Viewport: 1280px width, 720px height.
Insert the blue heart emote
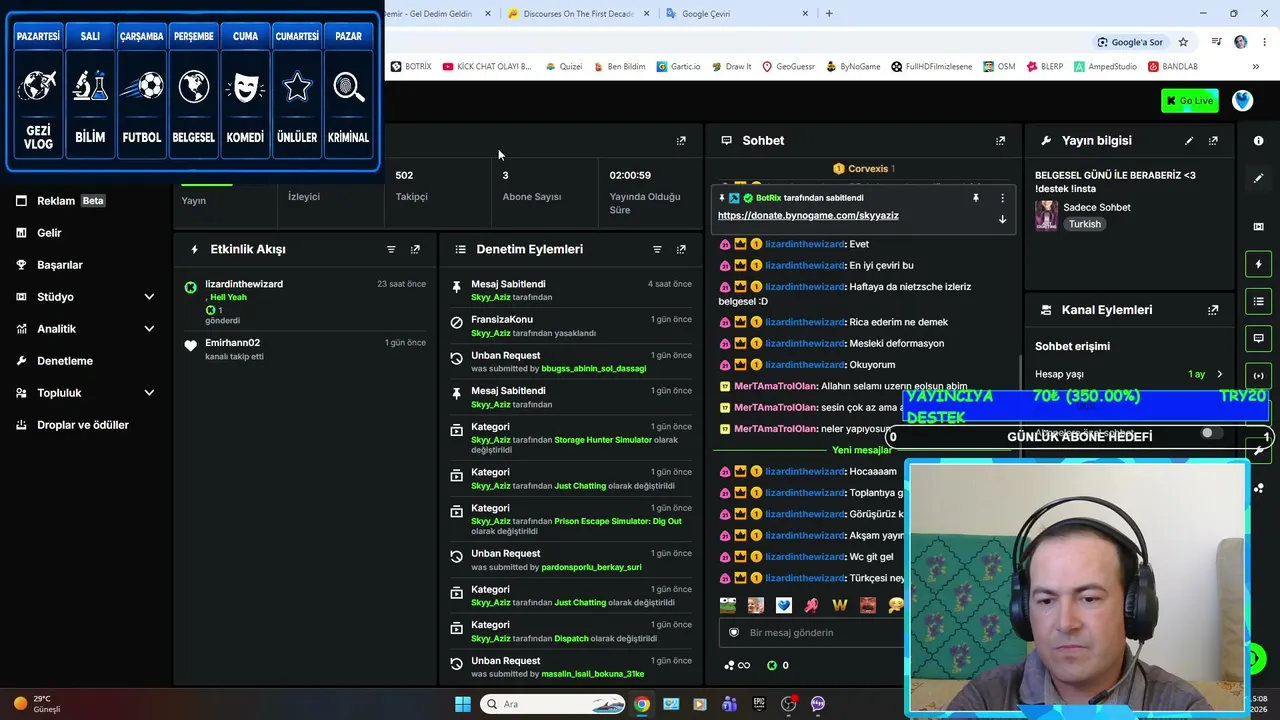tap(784, 605)
